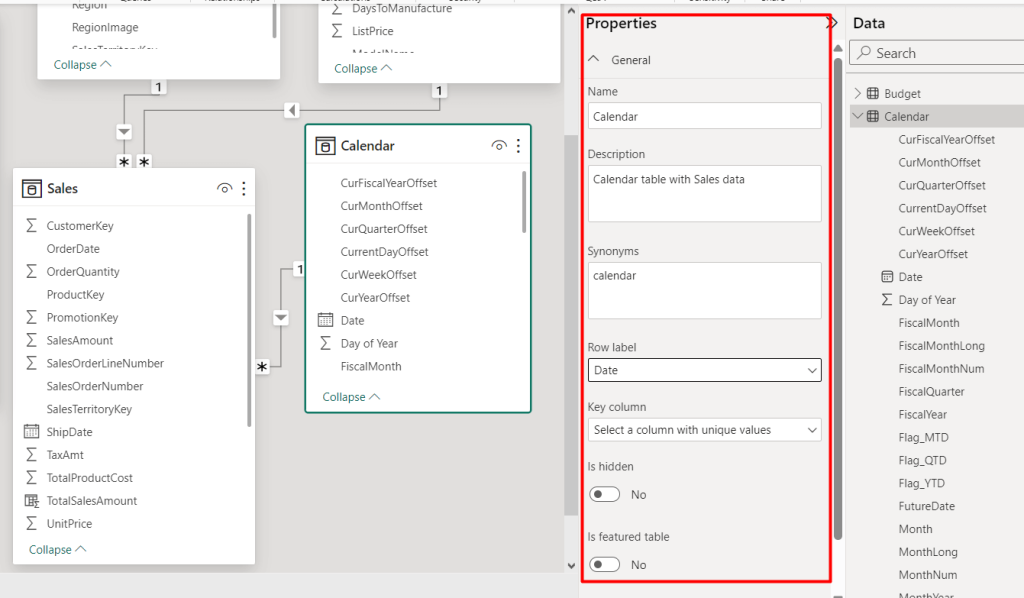1024x598 pixels.
Task: Click the Properties pane vertical scrollbar
Action: pyautogui.click(x=838, y=300)
